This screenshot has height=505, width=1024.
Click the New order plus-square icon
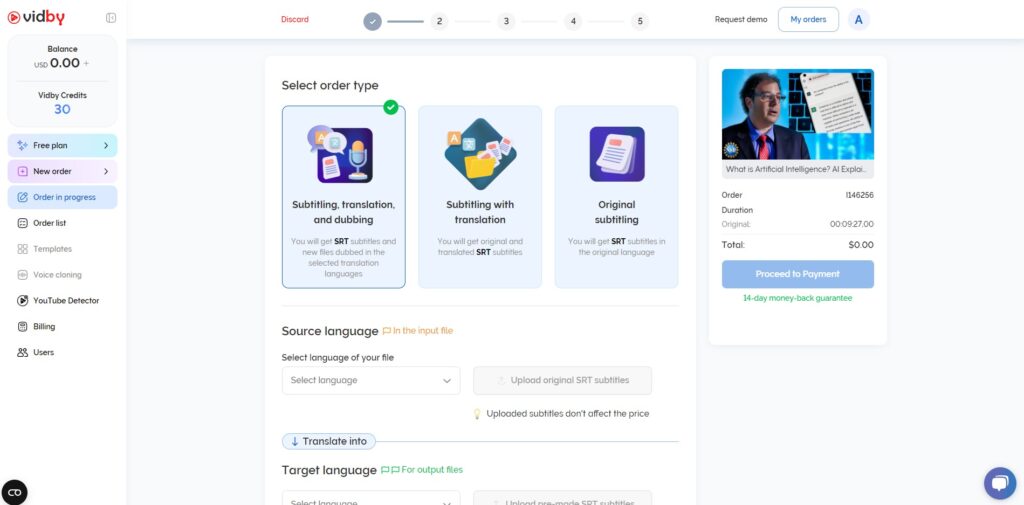23,171
